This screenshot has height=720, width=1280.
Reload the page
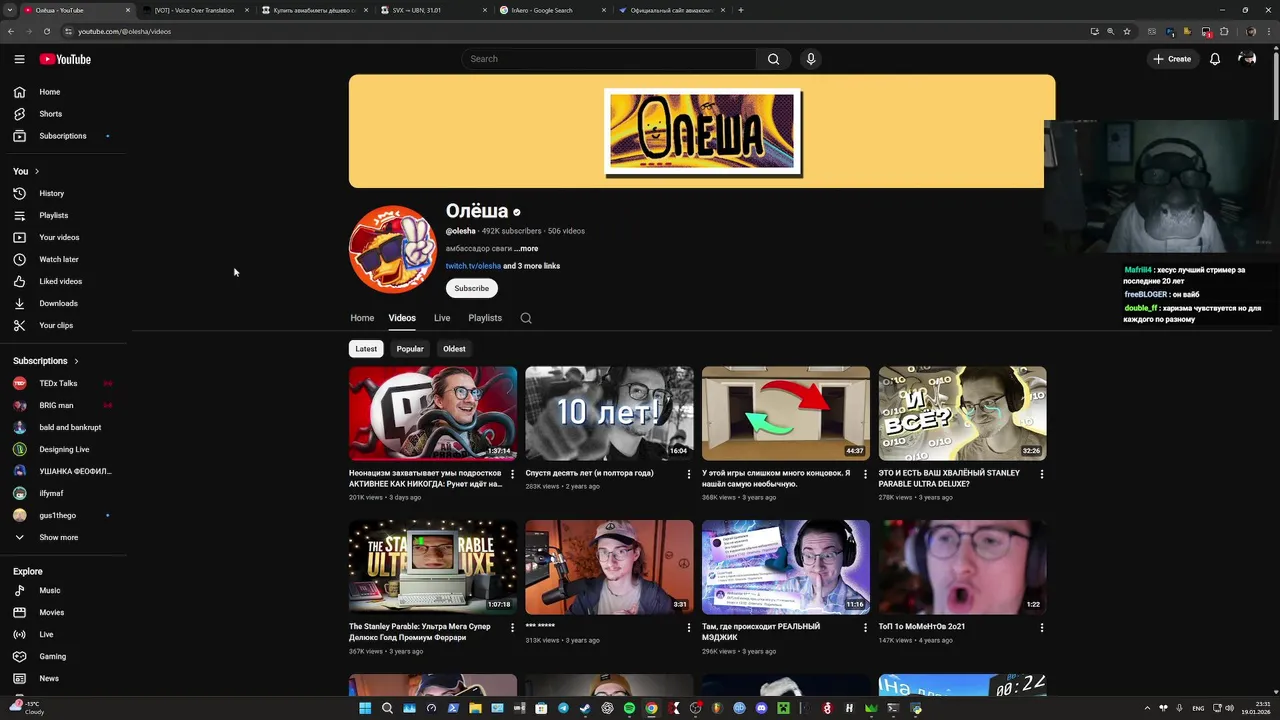click(46, 31)
